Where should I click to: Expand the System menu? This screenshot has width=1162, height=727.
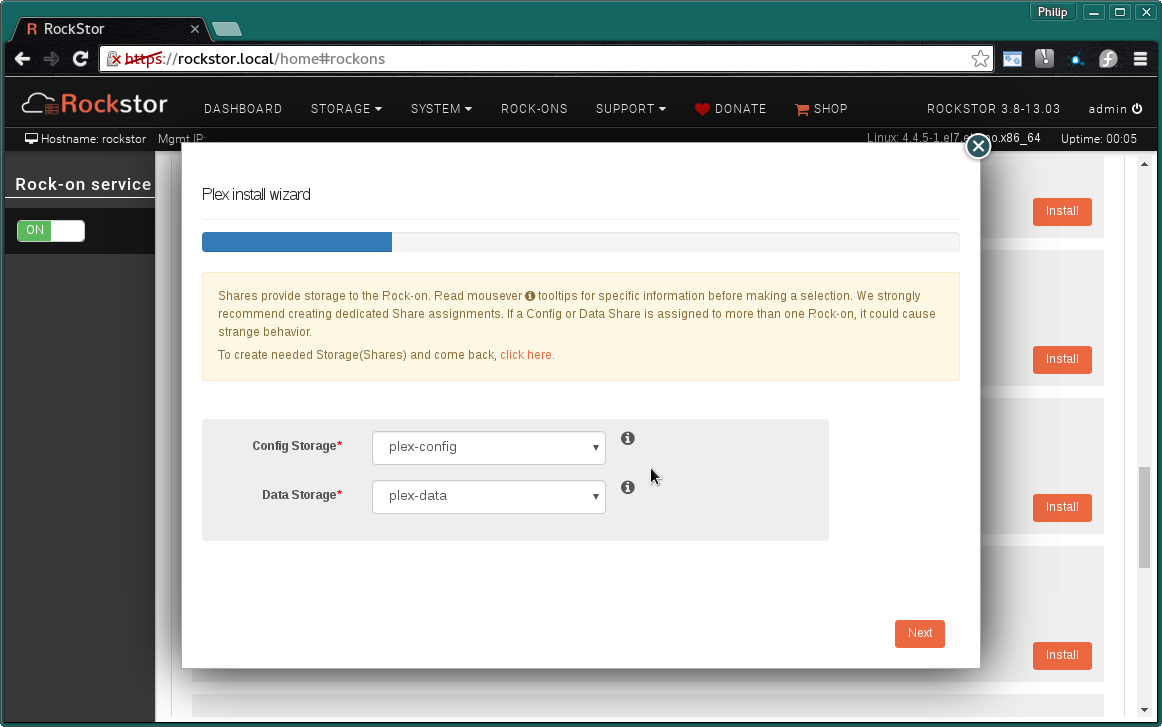coord(441,109)
